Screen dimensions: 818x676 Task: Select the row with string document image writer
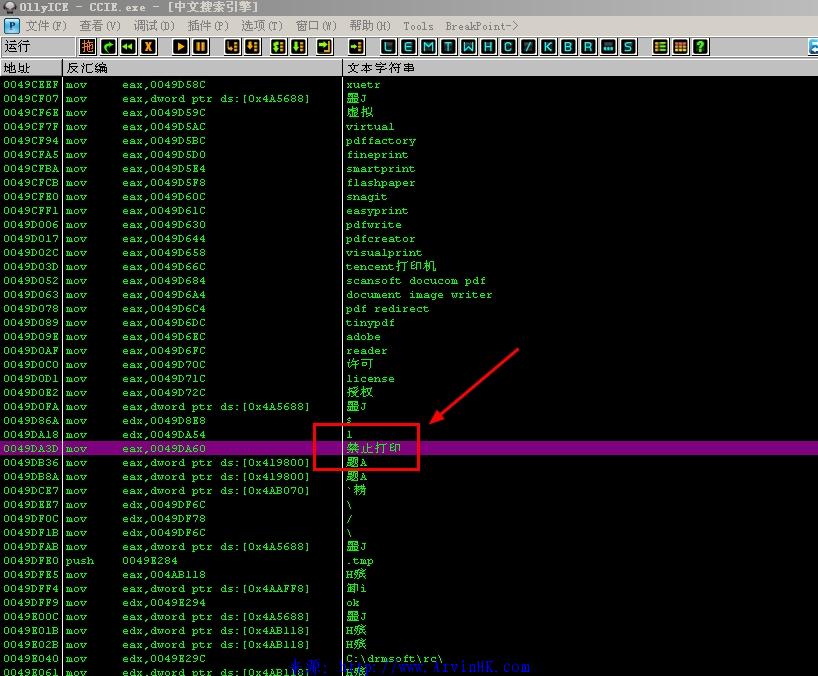point(409,295)
